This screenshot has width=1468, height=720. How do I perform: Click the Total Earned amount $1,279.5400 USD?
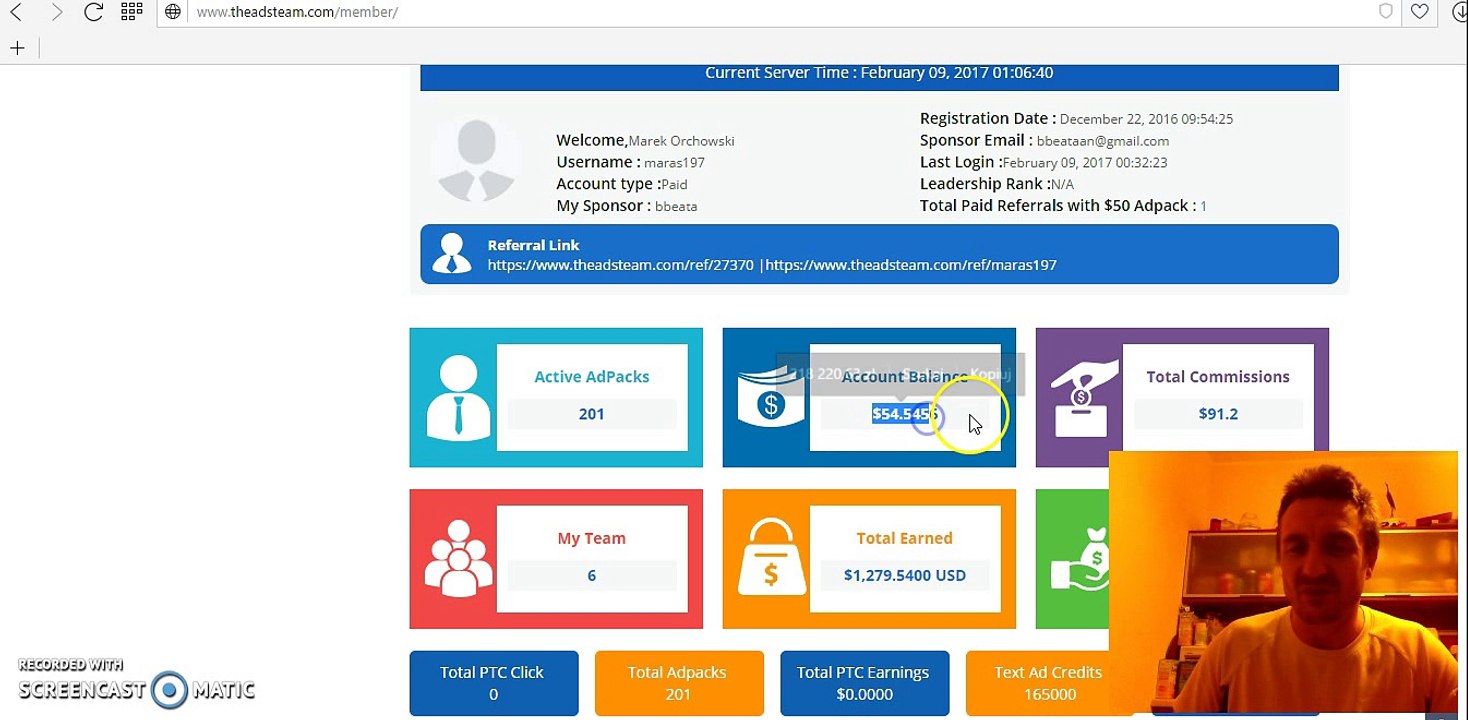905,575
